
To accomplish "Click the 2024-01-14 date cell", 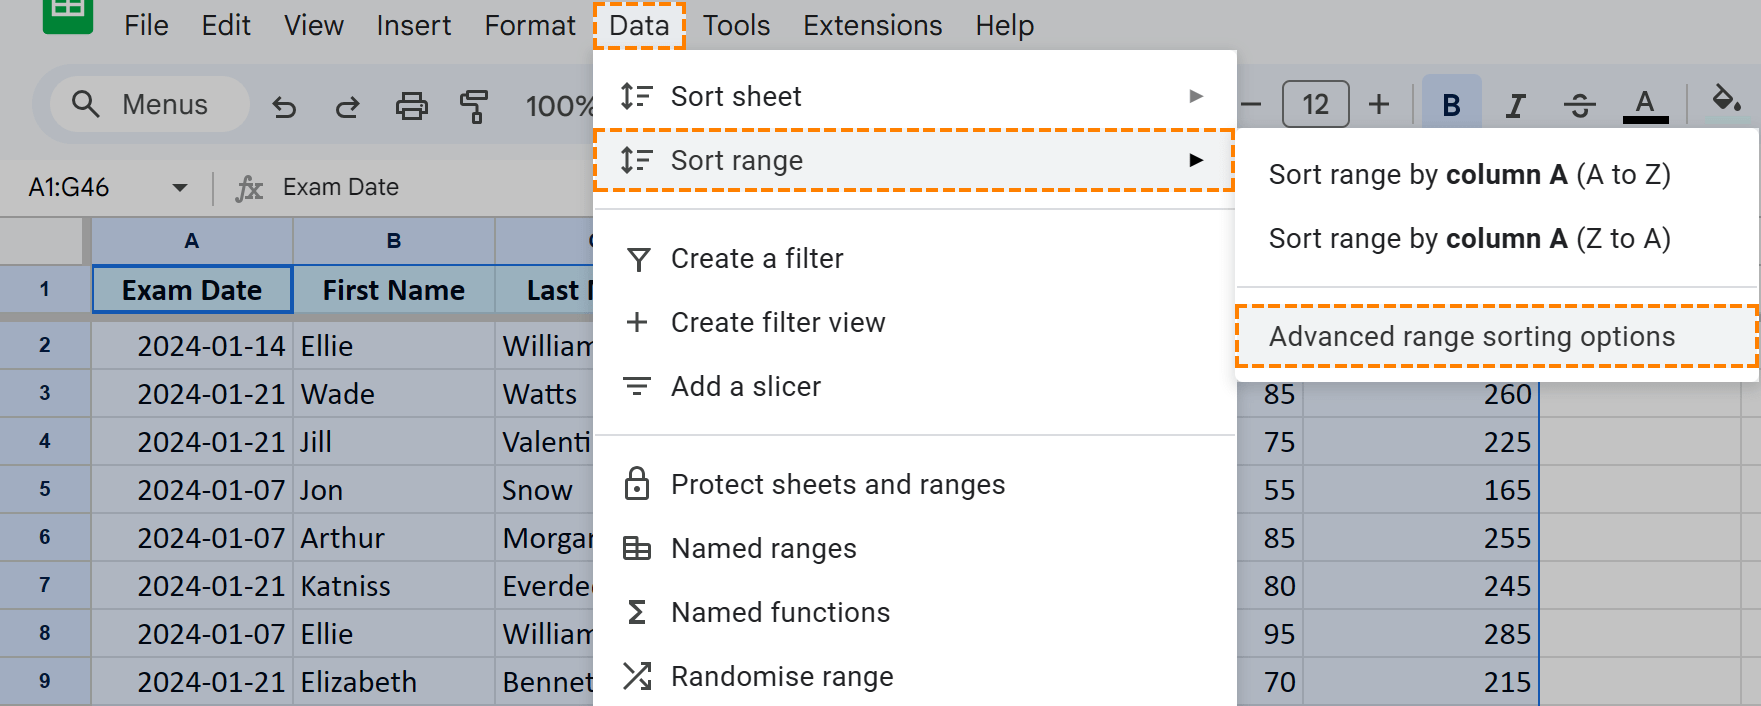I will (x=192, y=346).
